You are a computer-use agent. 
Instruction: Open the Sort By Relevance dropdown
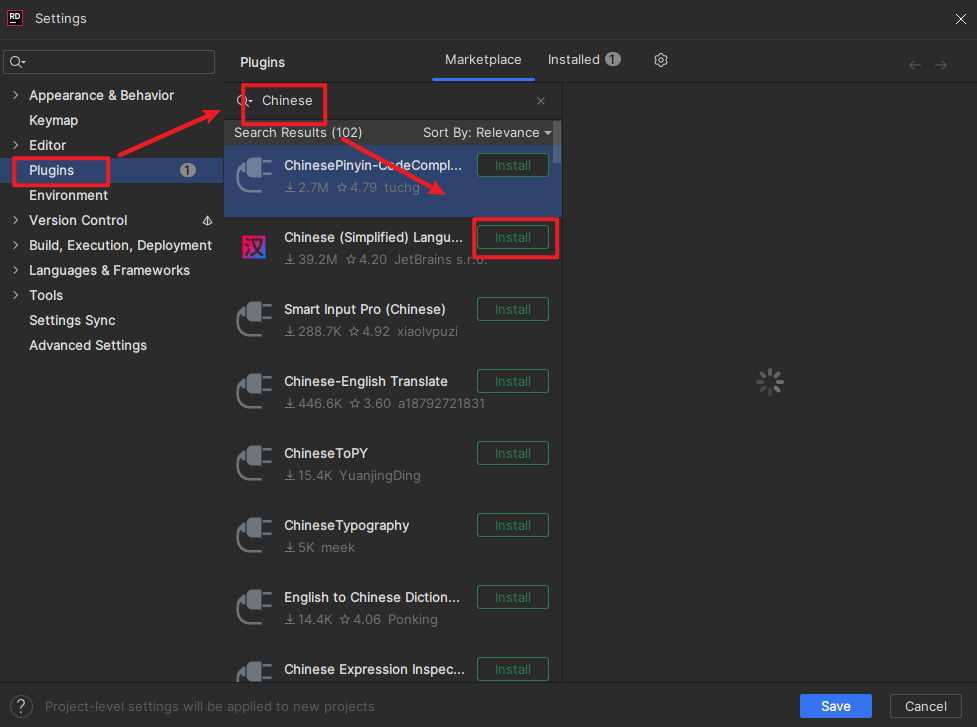point(487,133)
